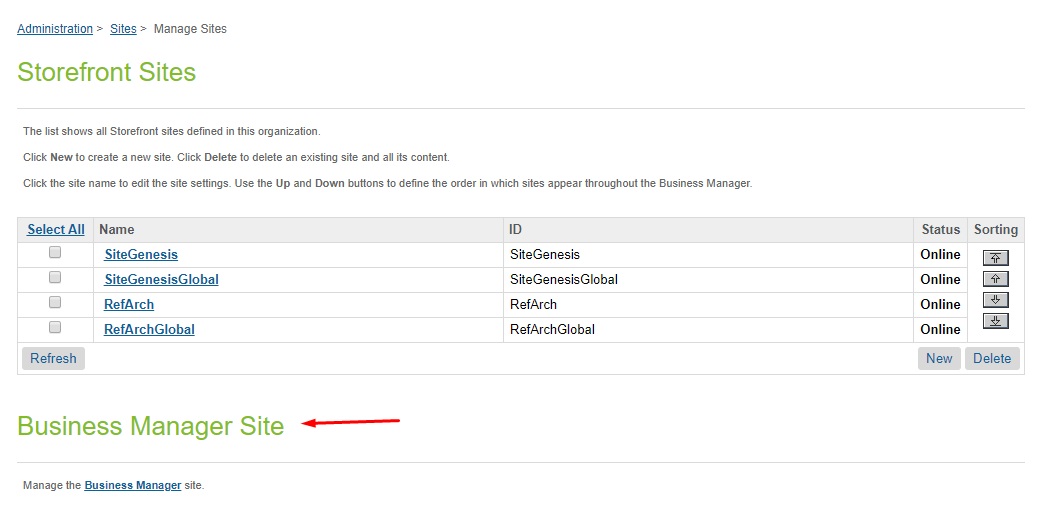Open the SiteGenesisGlobal site link
This screenshot has height=531, width=1038.
tap(161, 280)
